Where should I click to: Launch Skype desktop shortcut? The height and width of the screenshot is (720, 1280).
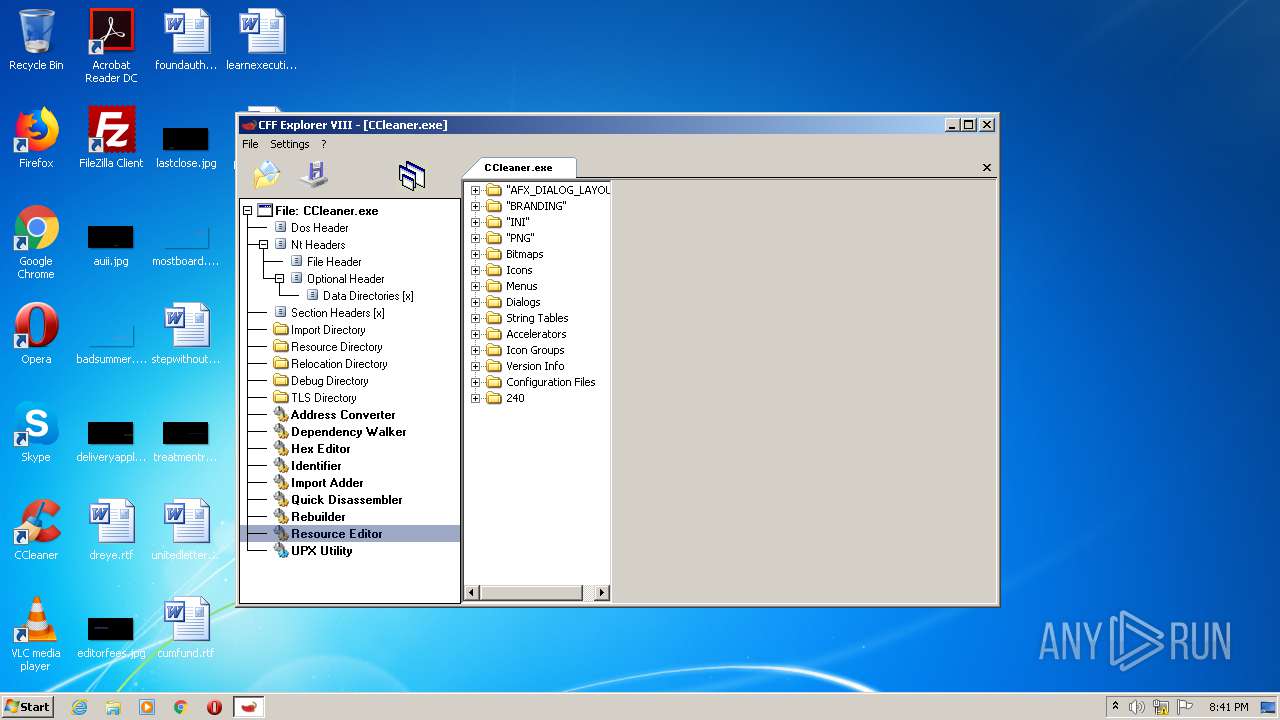coord(36,432)
